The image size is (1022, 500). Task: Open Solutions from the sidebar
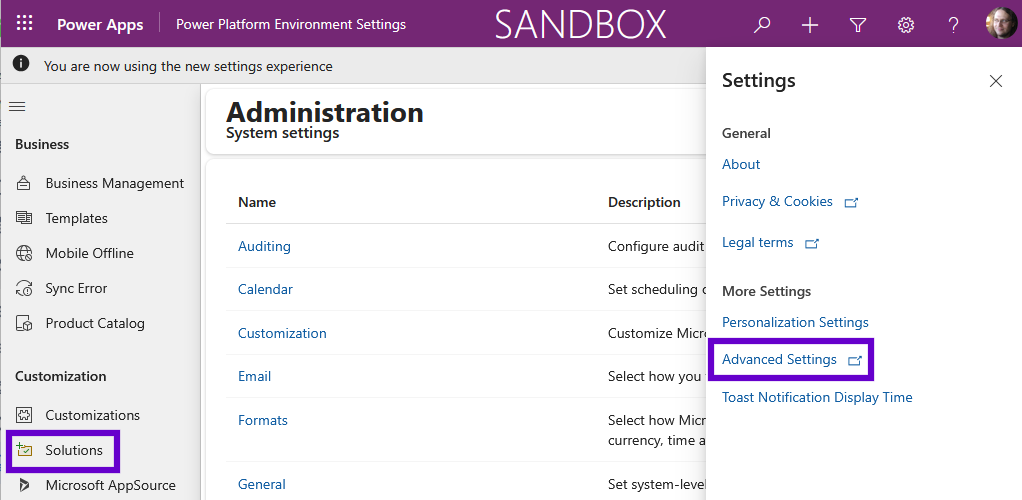[x=74, y=450]
